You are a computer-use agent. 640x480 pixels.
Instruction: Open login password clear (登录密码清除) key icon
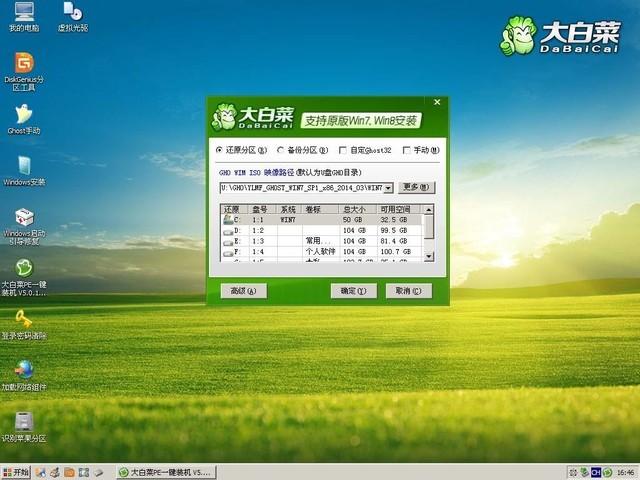pos(24,325)
